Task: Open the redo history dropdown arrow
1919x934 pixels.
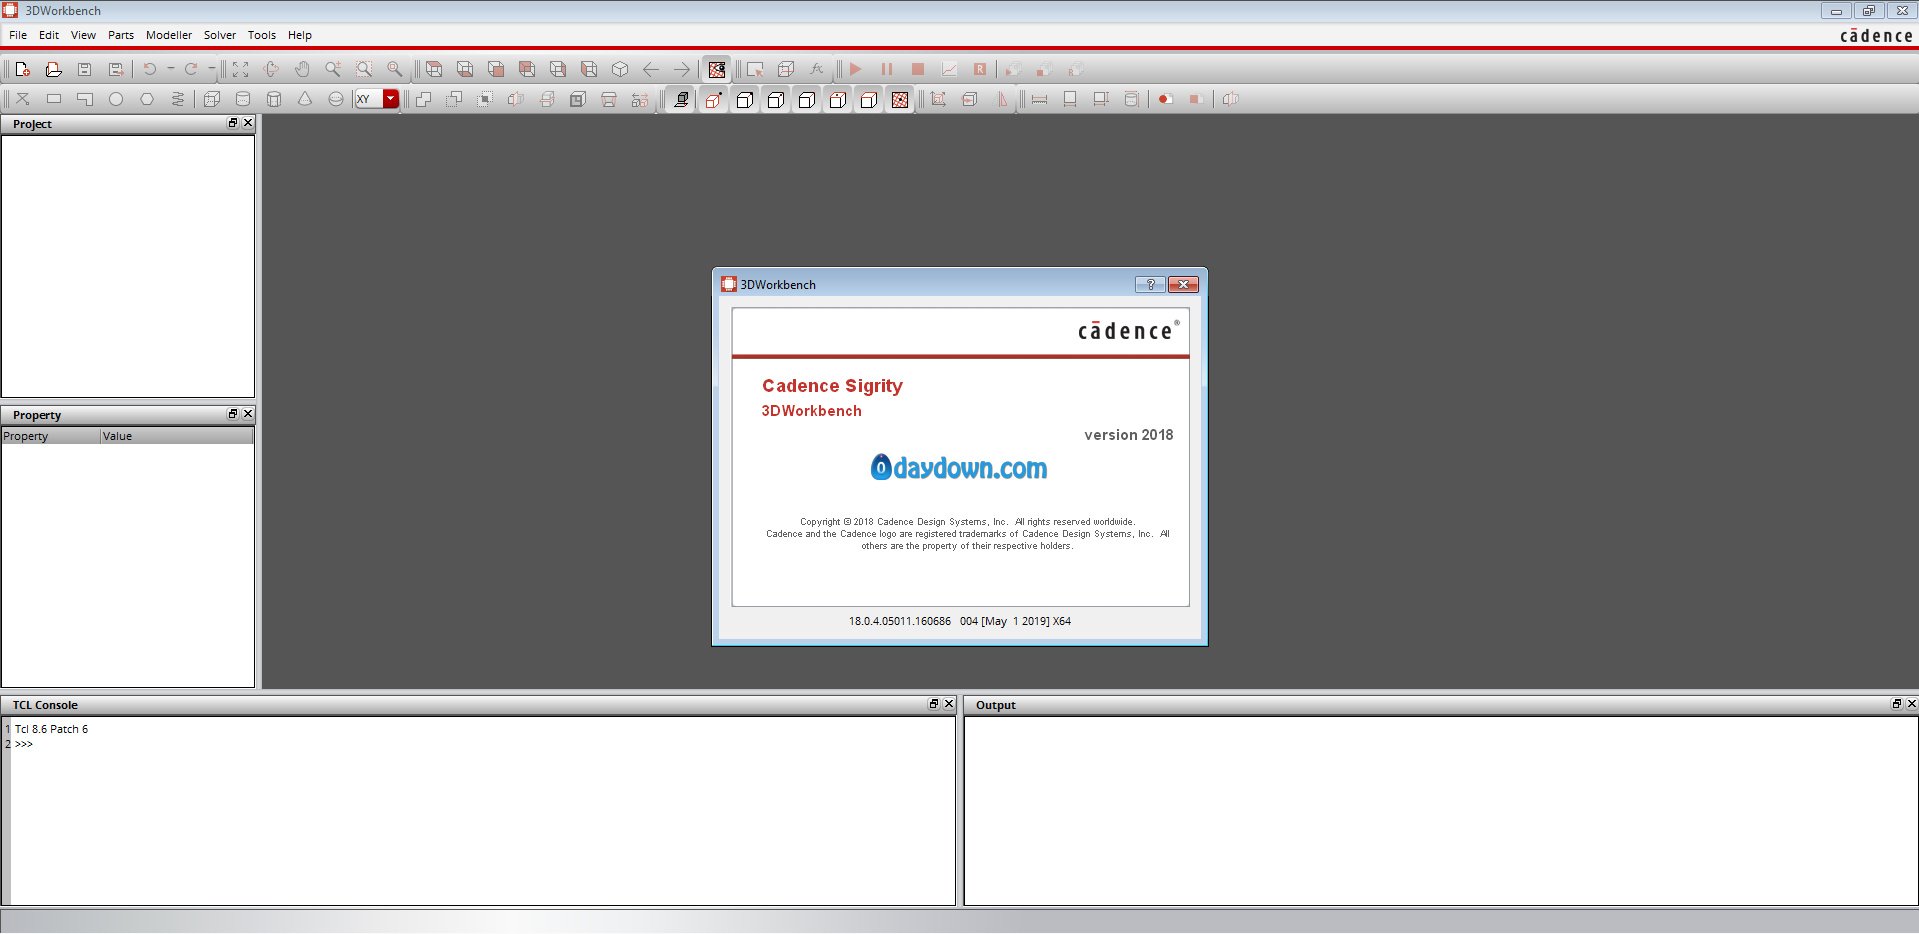Action: coord(212,69)
